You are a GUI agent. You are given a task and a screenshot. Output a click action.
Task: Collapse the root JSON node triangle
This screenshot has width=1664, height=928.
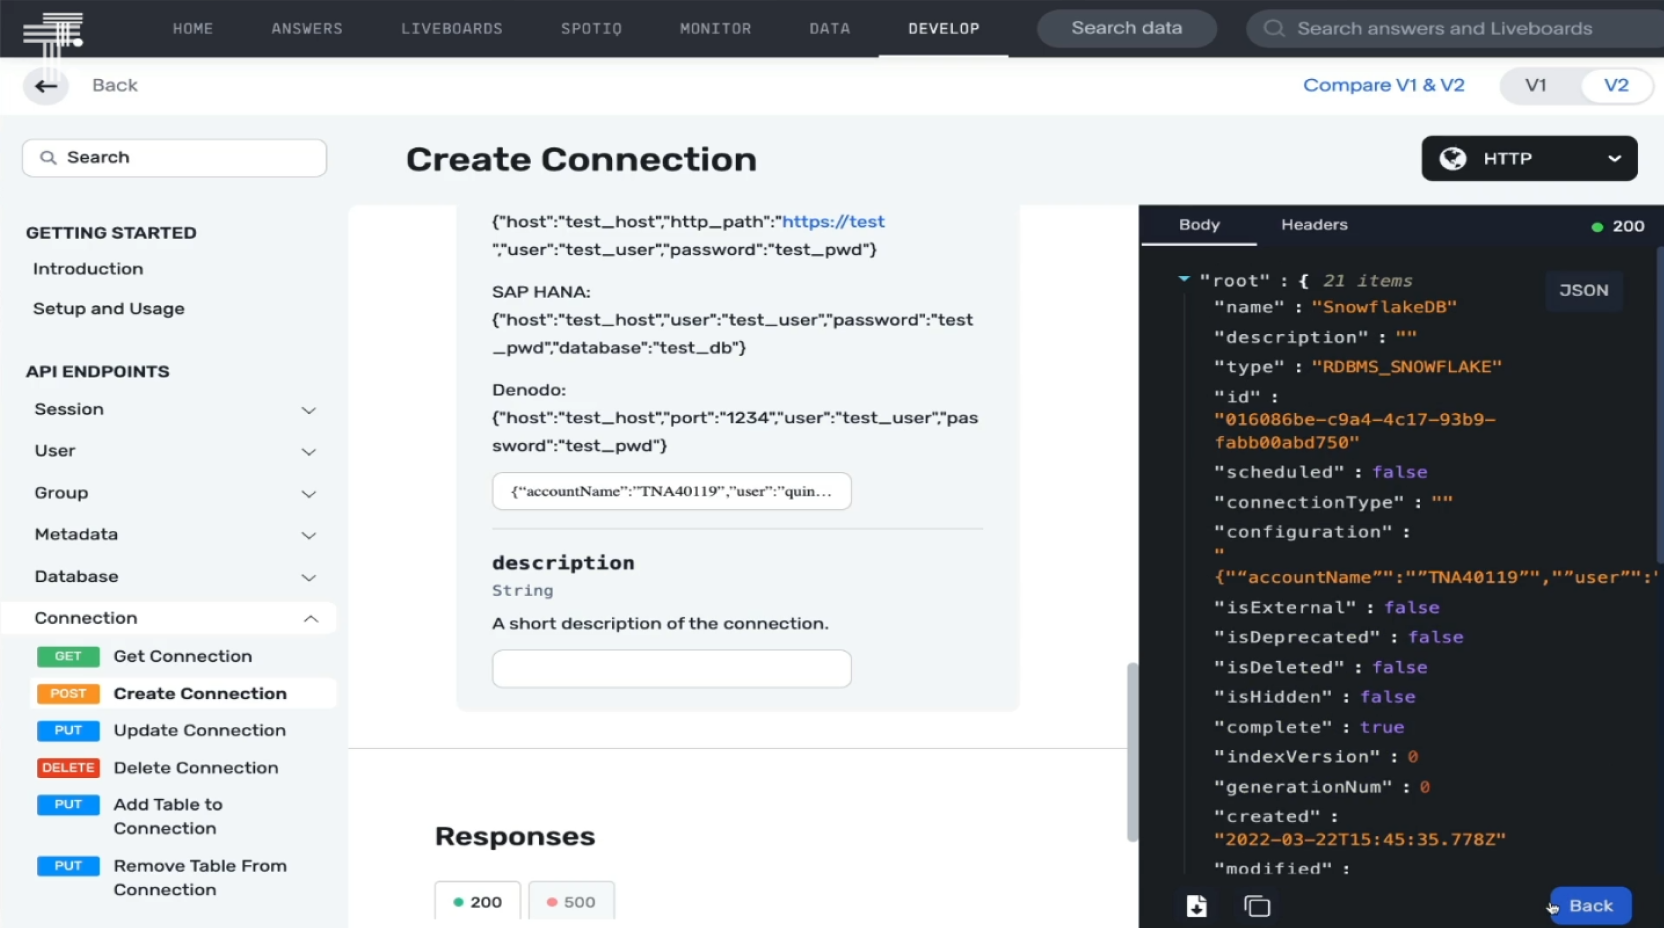point(1184,280)
